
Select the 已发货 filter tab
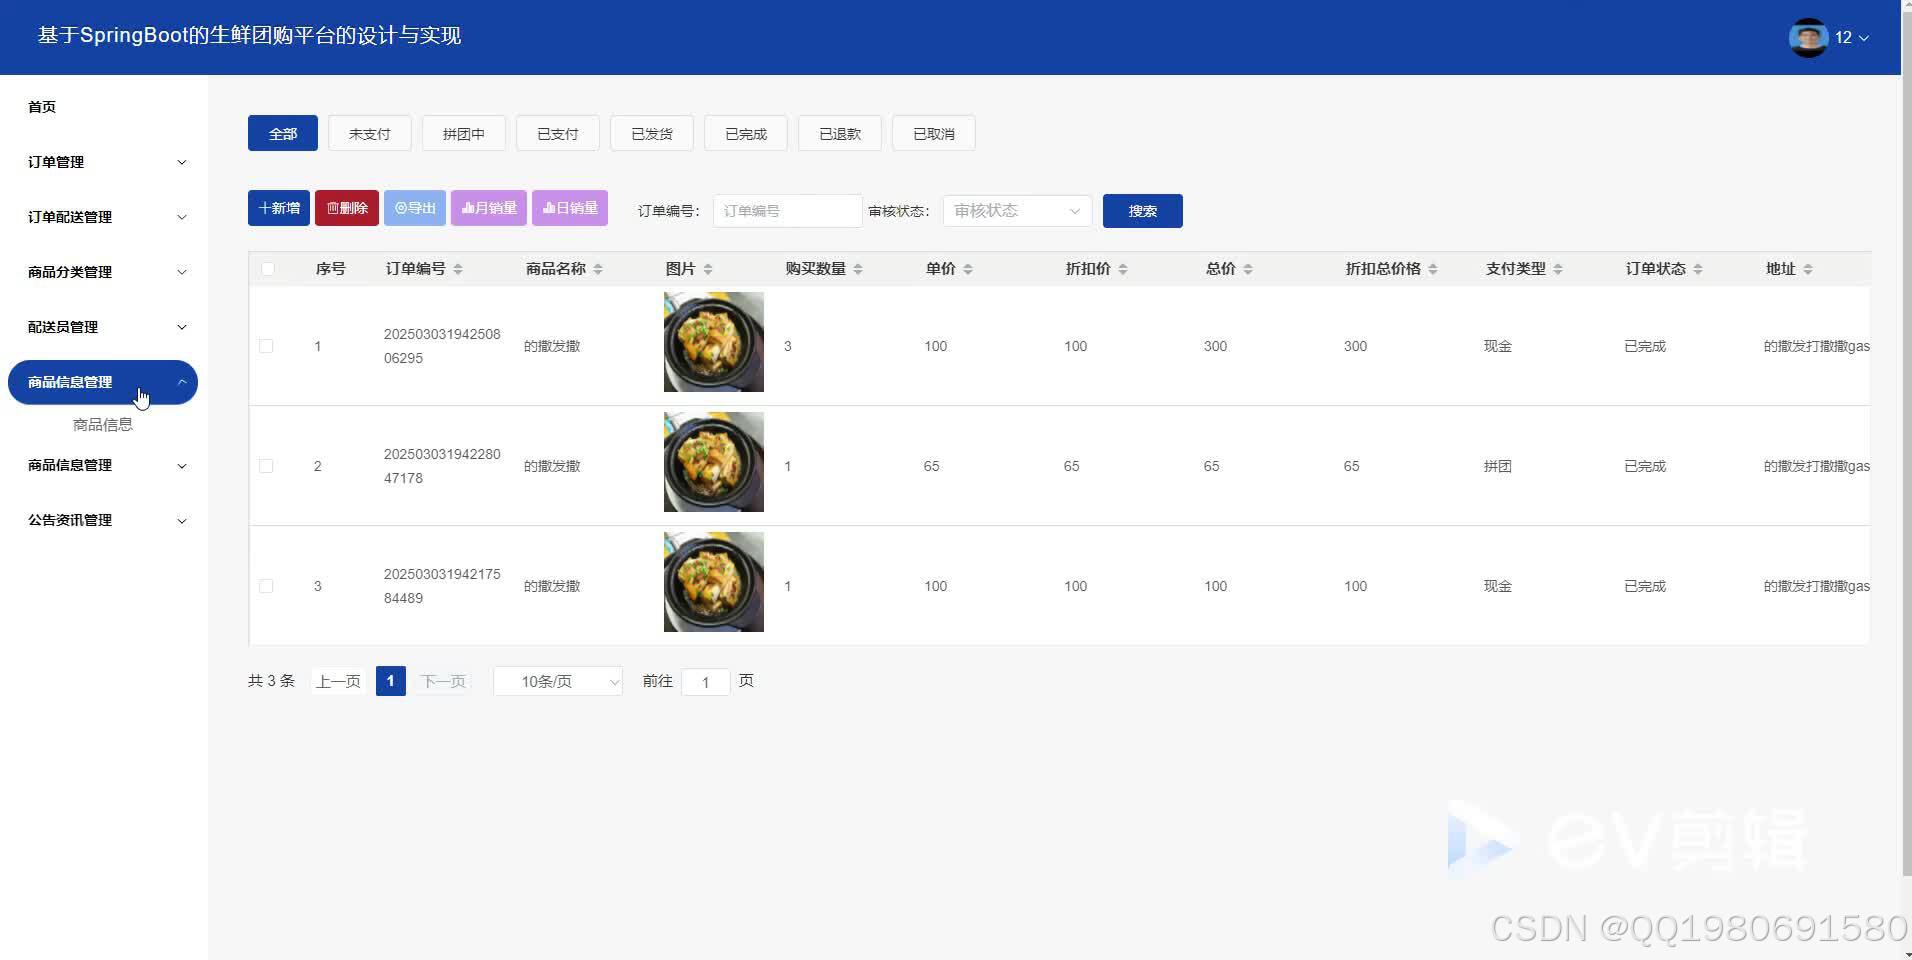pos(652,133)
